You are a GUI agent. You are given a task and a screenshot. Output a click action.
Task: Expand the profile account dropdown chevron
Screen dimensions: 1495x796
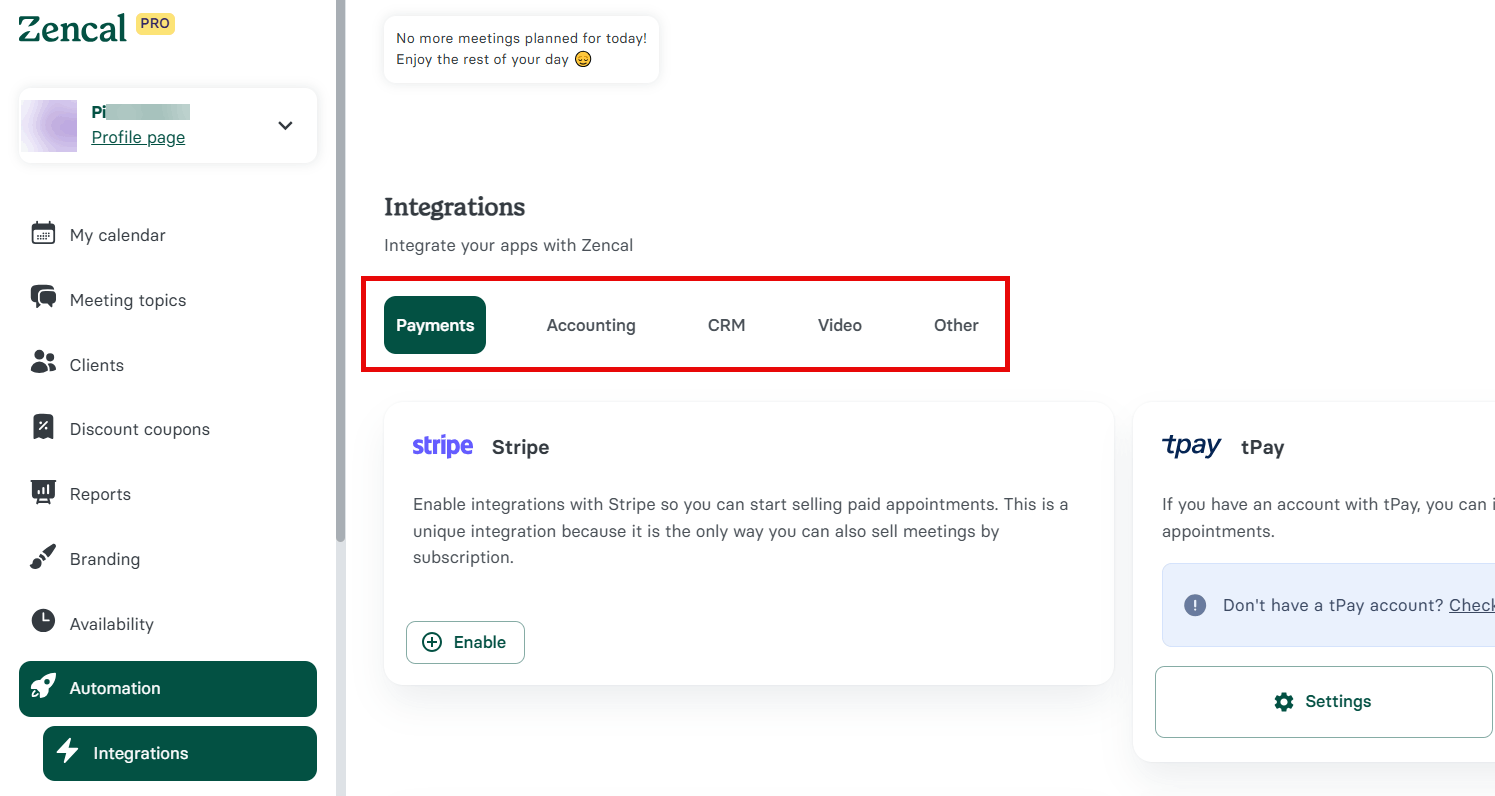click(285, 126)
